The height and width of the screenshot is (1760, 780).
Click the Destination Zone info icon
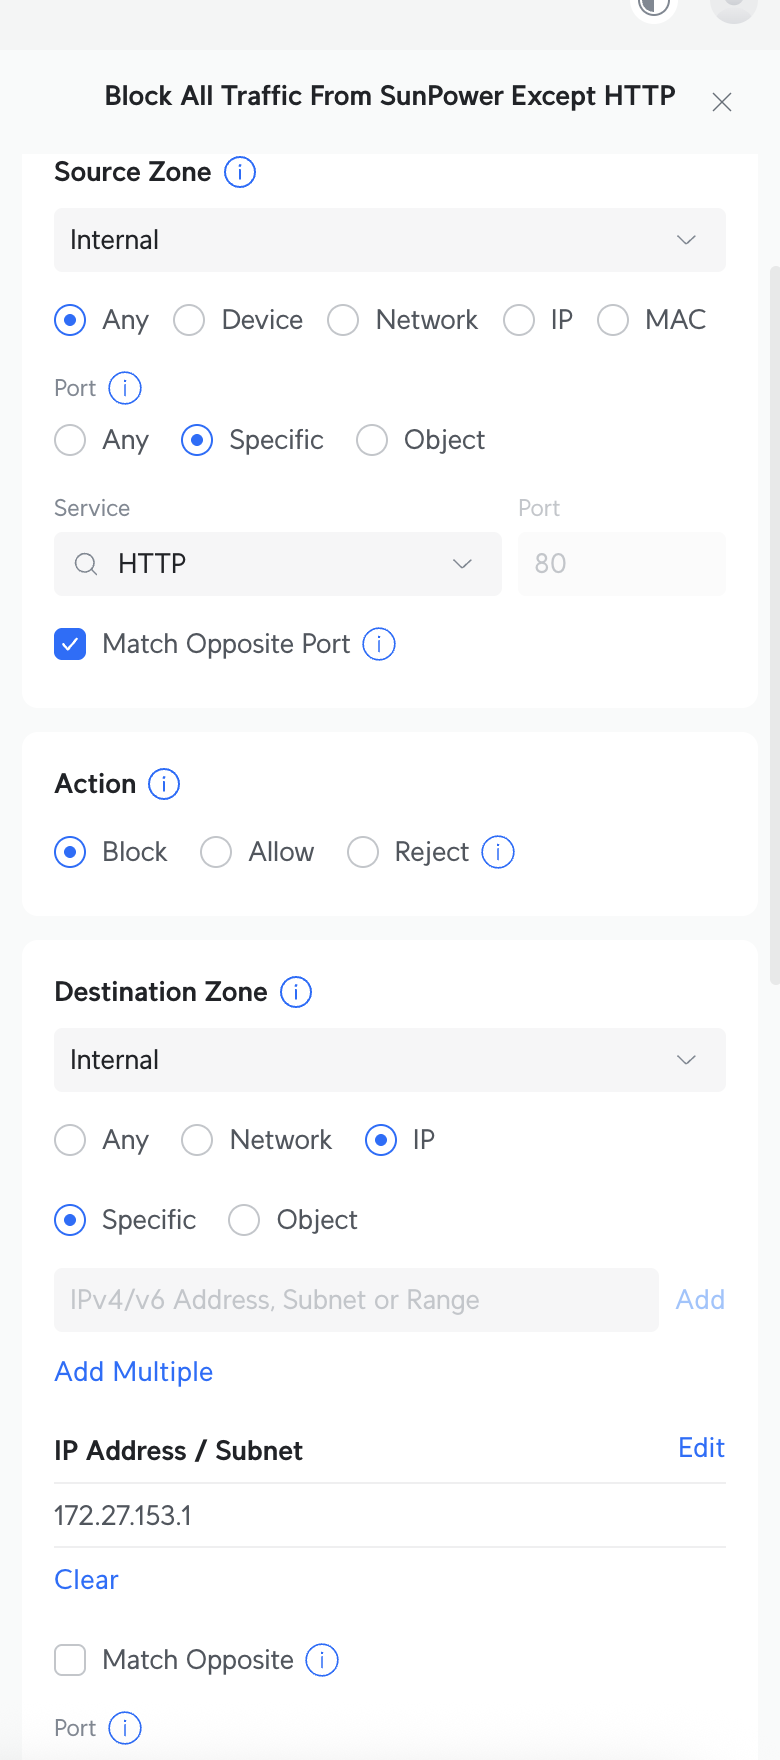tap(296, 992)
